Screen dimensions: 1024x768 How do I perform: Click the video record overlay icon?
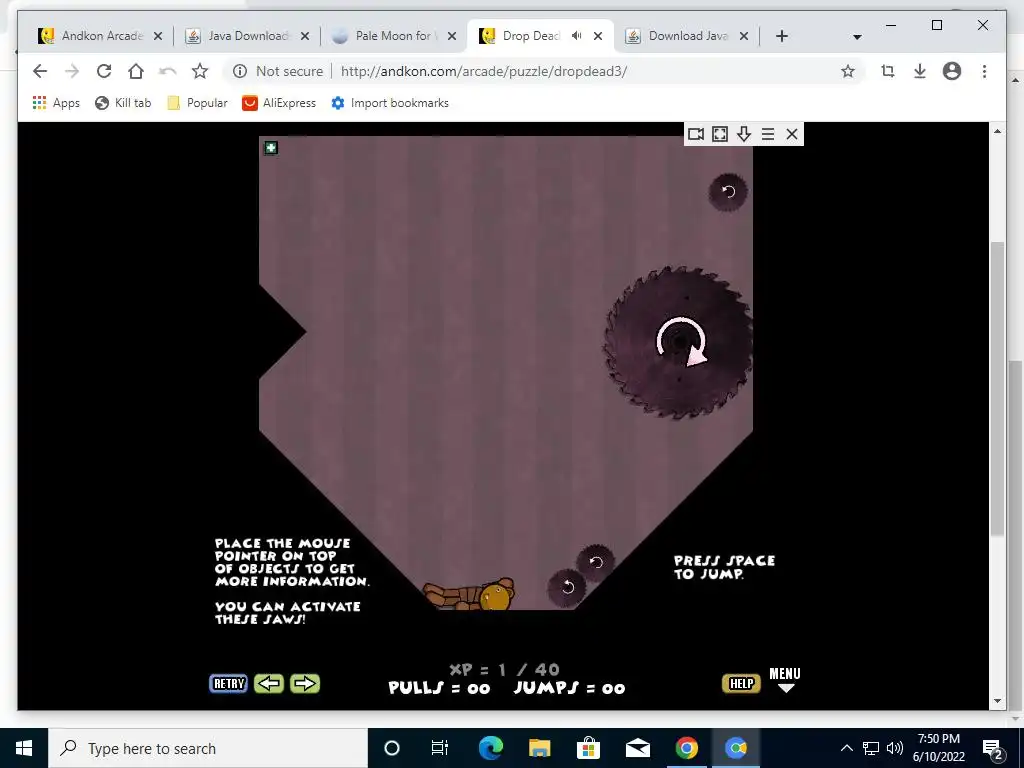click(696, 134)
